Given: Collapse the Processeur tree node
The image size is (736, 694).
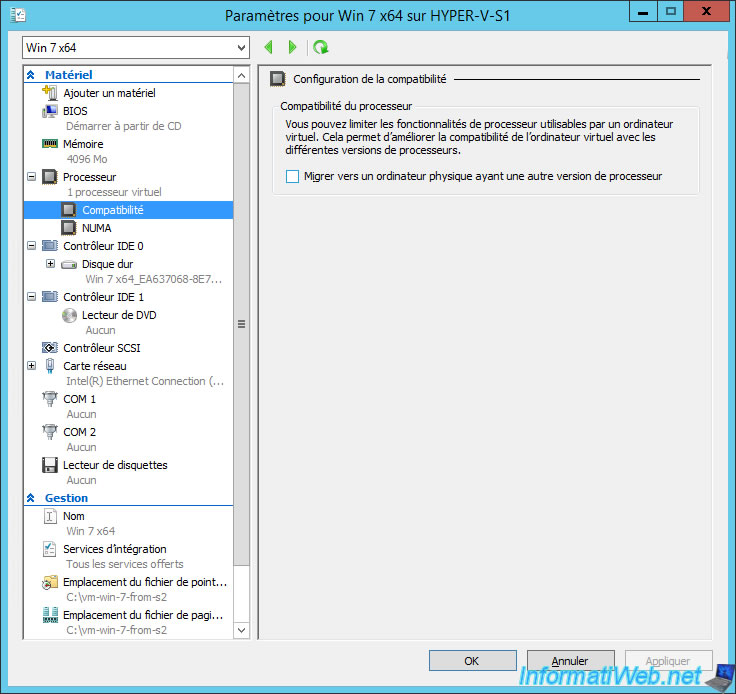Looking at the screenshot, I should click(31, 177).
